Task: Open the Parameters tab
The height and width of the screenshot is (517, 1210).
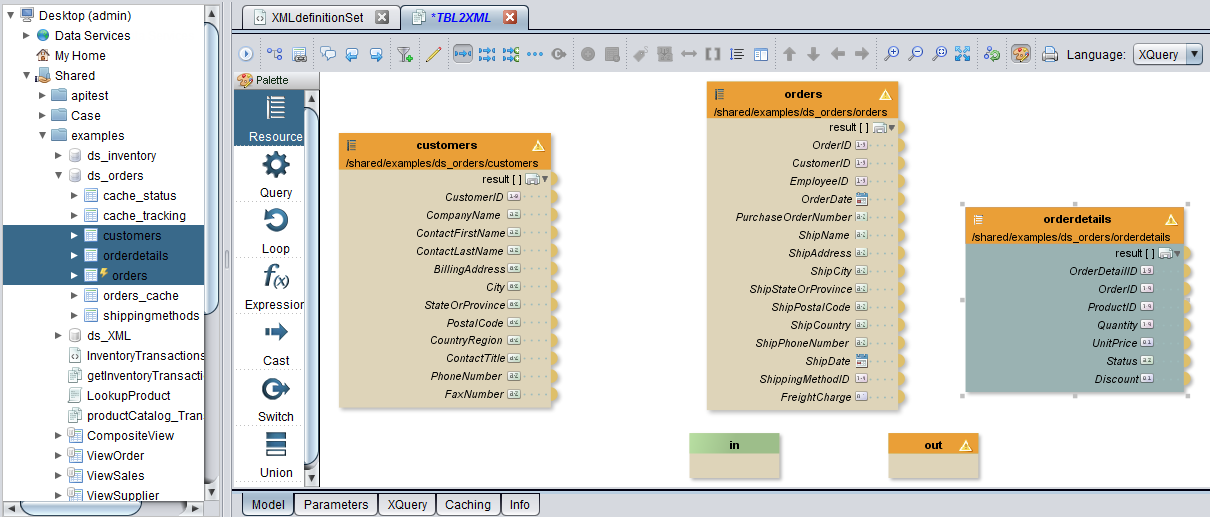Action: pyautogui.click(x=336, y=505)
